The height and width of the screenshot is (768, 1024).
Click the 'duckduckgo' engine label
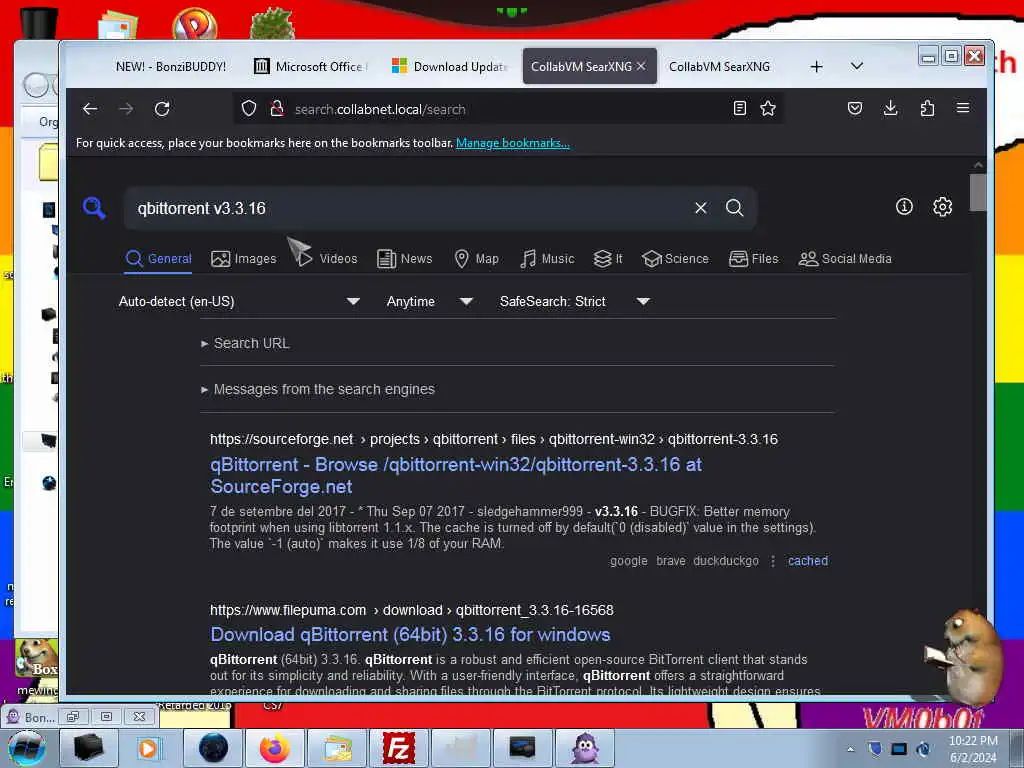726,561
